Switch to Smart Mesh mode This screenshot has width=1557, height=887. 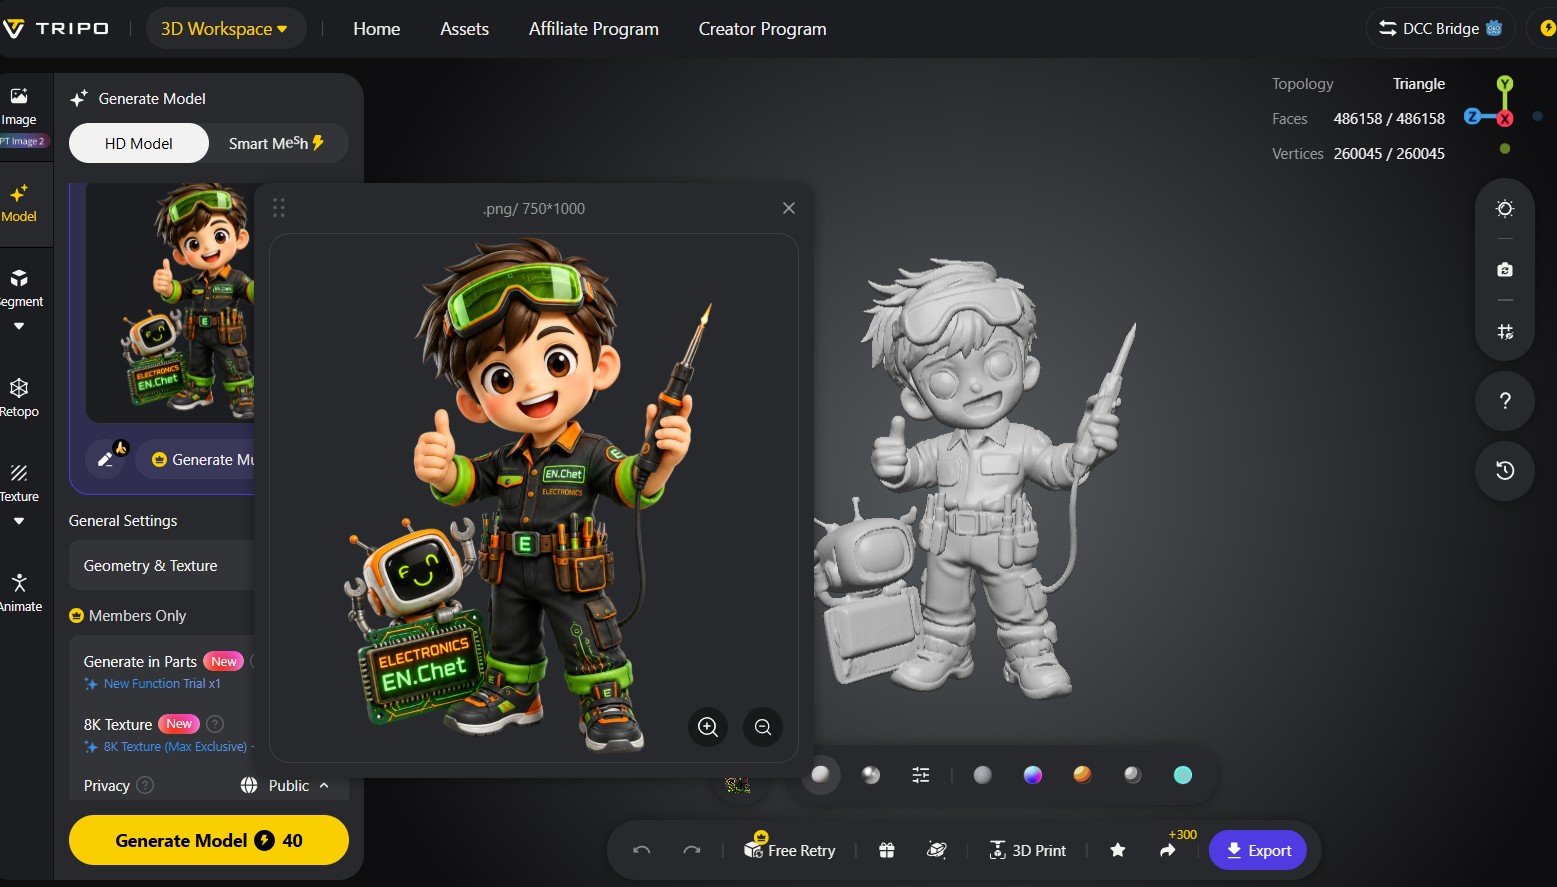click(x=277, y=143)
